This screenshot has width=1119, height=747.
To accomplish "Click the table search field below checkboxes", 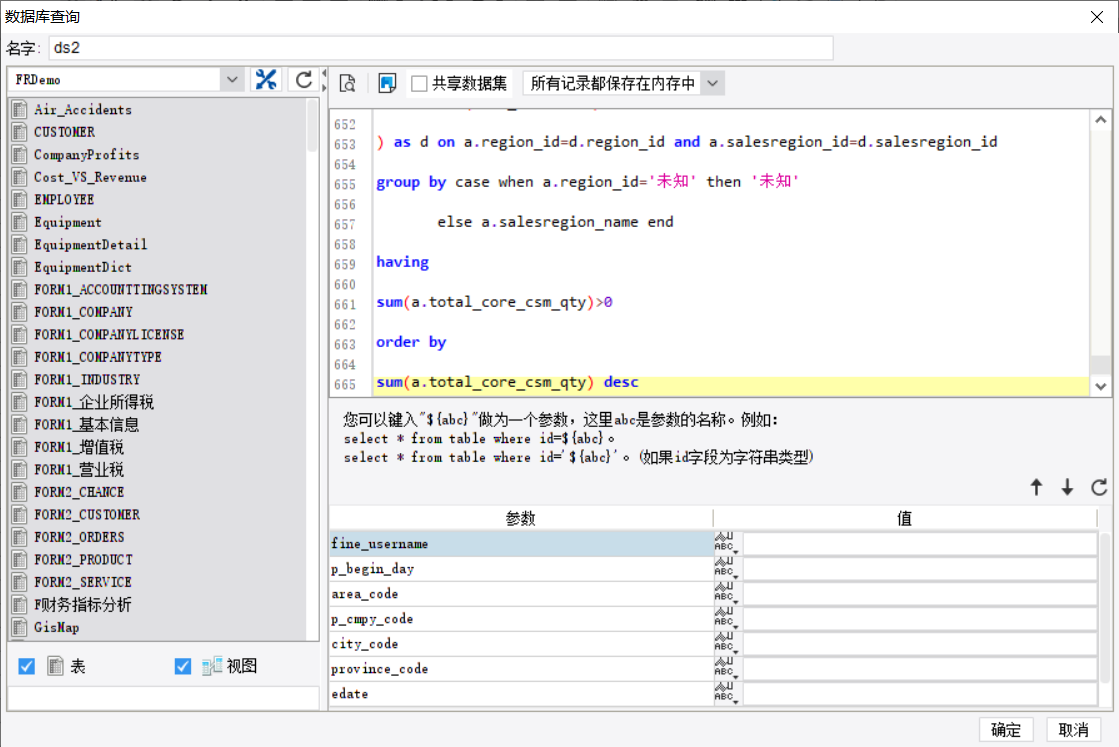I will (x=163, y=698).
